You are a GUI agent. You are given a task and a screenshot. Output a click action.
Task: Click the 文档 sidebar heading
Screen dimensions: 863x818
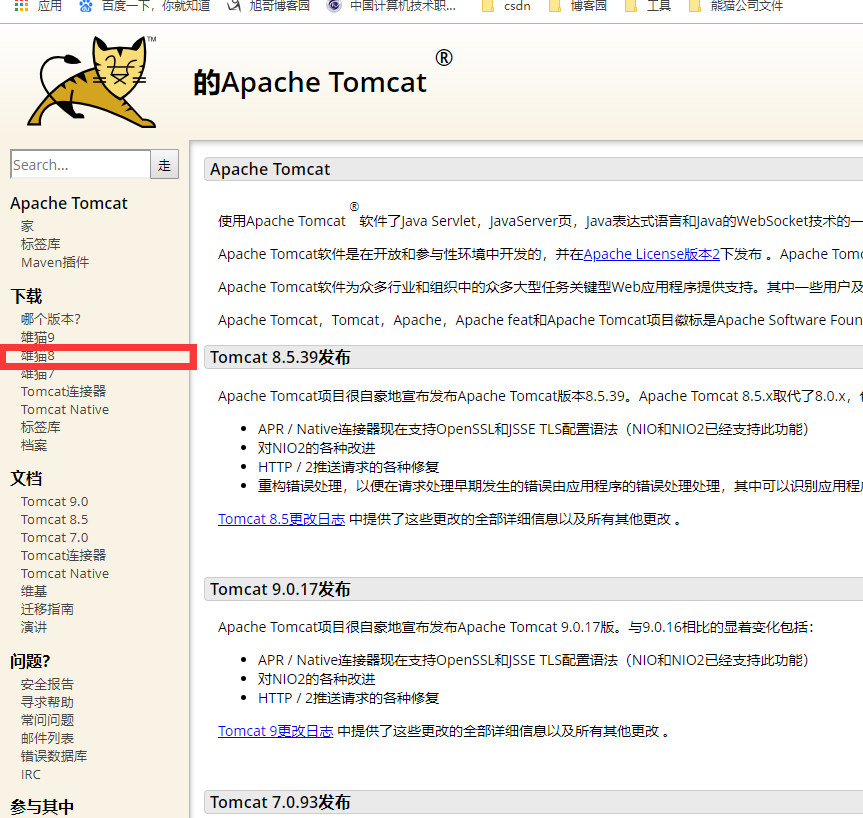(x=26, y=478)
